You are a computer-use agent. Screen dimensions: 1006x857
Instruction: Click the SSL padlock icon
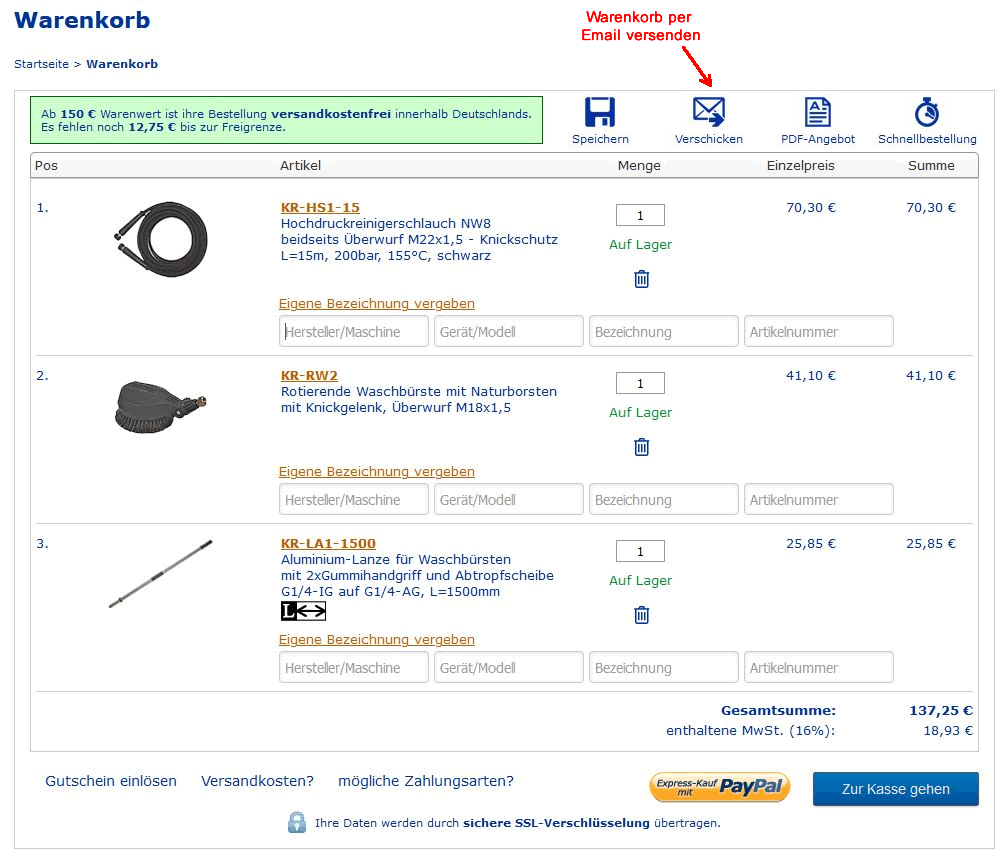[297, 822]
